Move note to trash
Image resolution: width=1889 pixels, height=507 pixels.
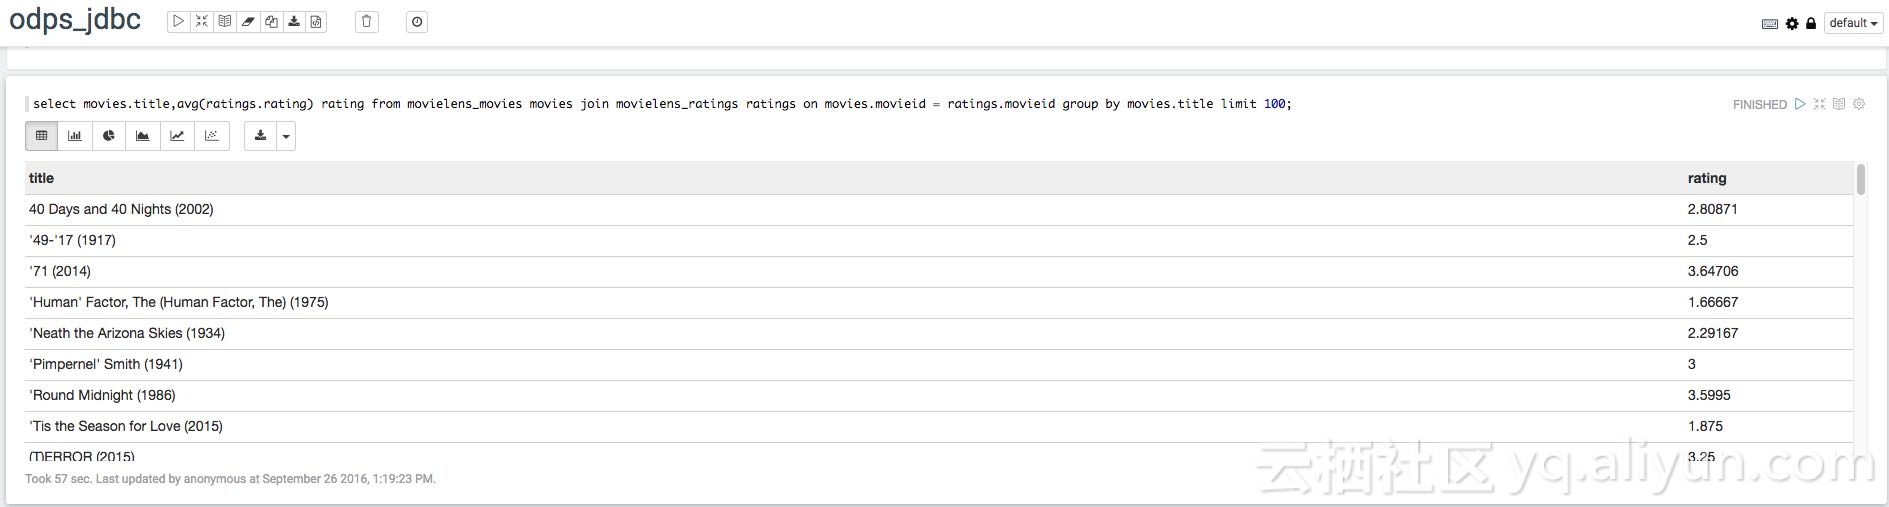[367, 21]
